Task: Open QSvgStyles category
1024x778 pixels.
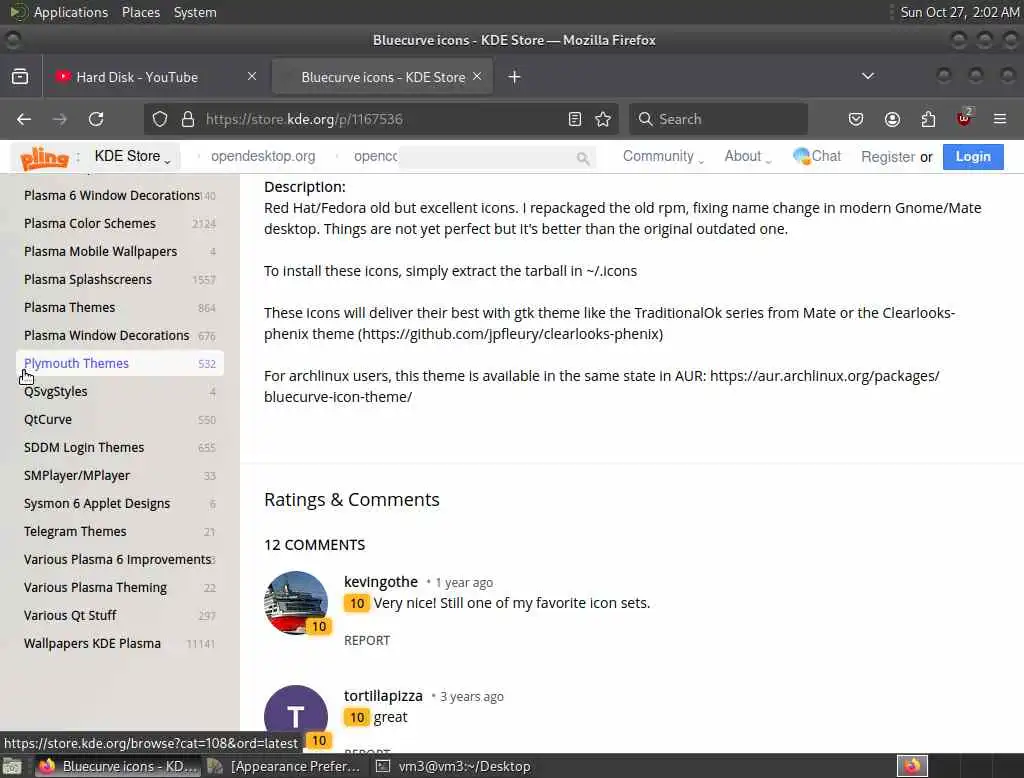Action: tap(120, 391)
